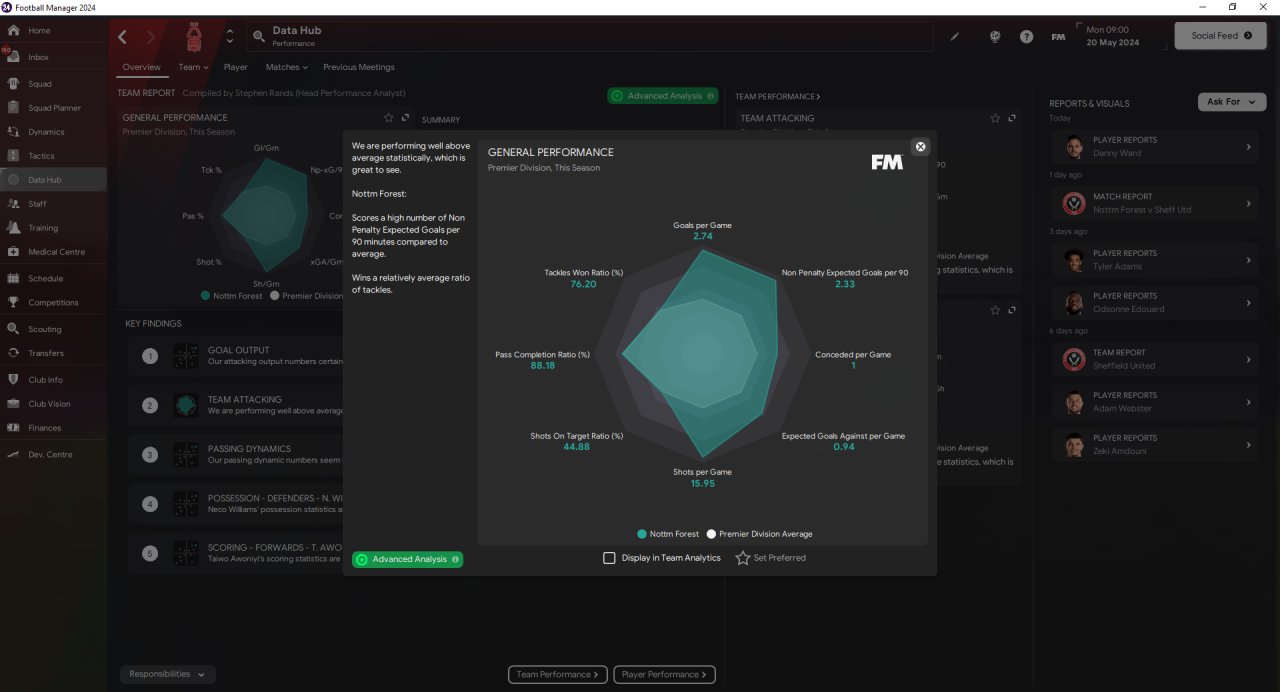Viewport: 1280px width, 692px height.
Task: Star the Team Attacking card
Action: coord(995,118)
